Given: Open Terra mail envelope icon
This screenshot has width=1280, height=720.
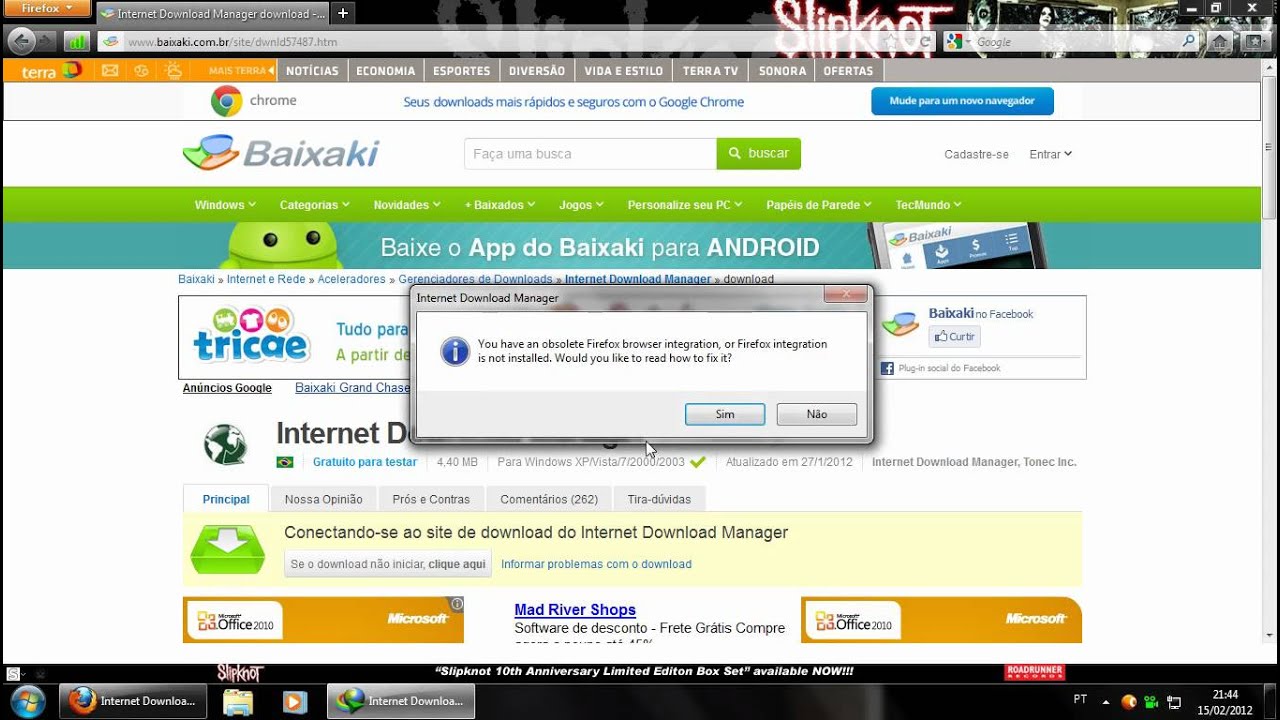Looking at the screenshot, I should (110, 71).
